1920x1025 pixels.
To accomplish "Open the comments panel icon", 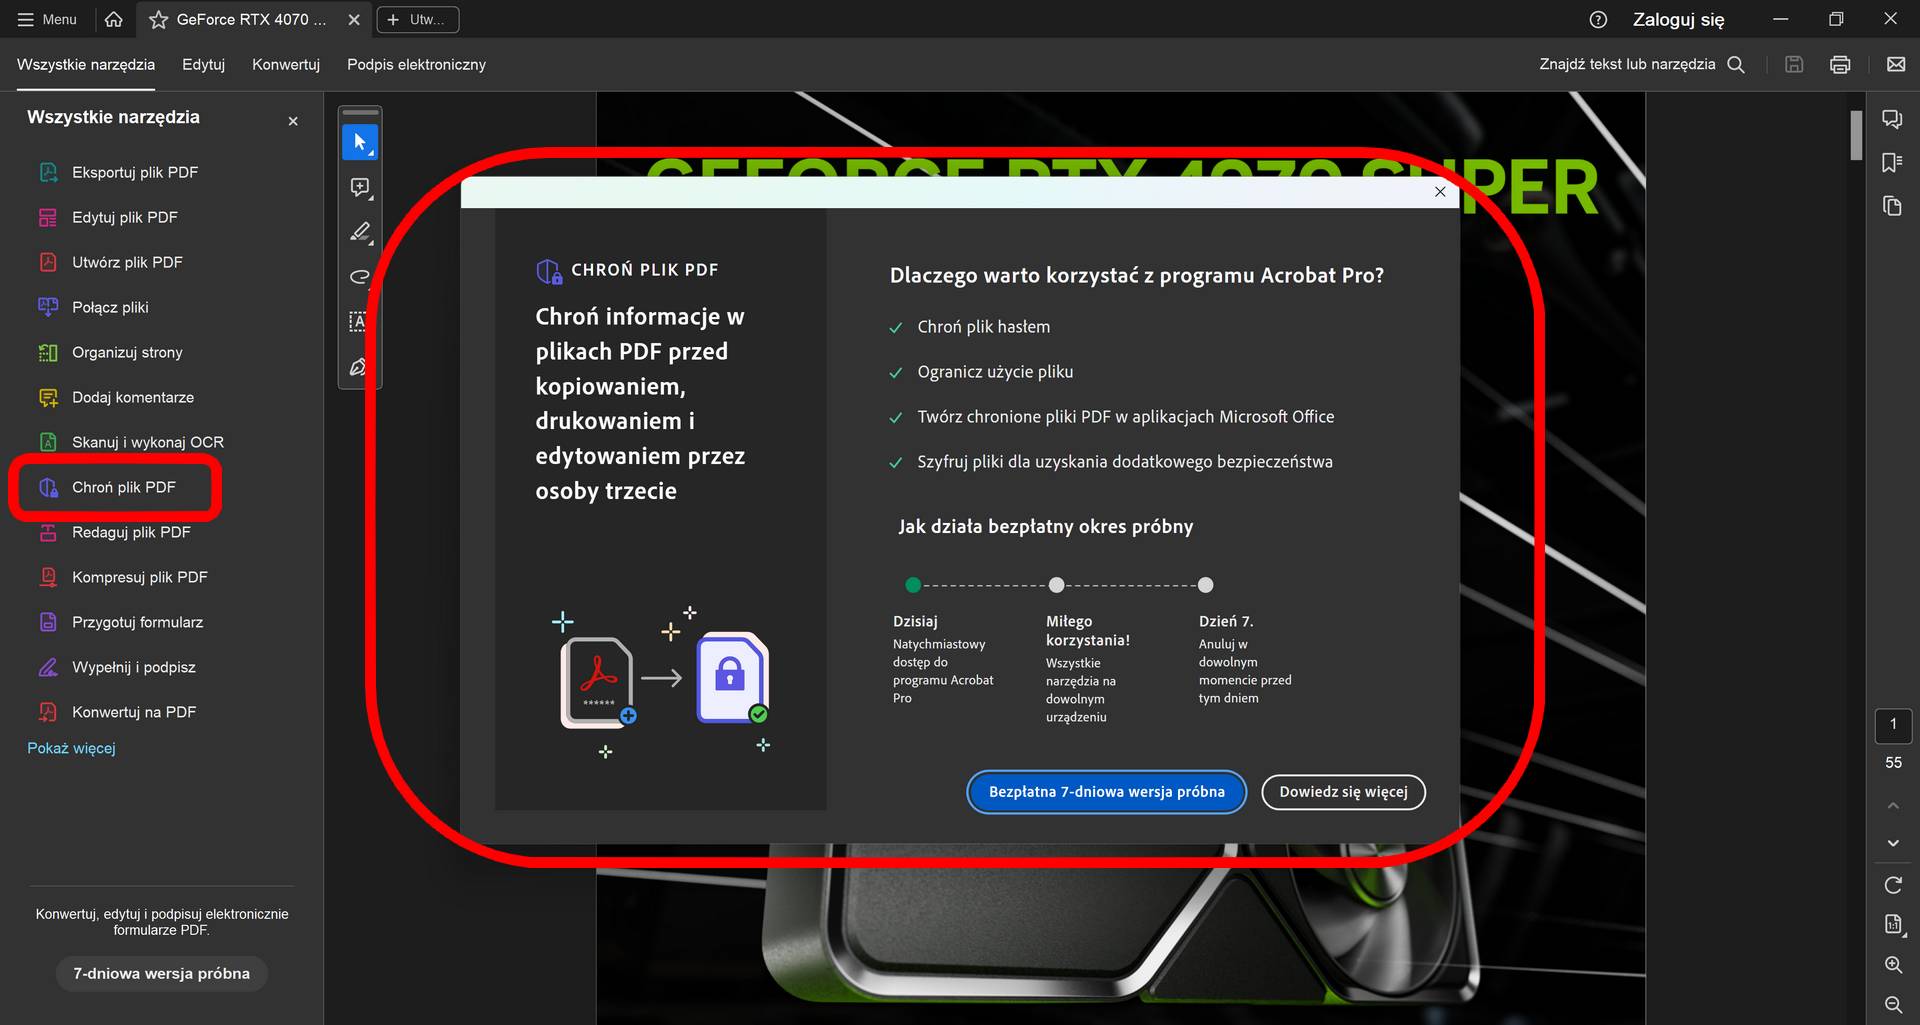I will click(x=1892, y=120).
